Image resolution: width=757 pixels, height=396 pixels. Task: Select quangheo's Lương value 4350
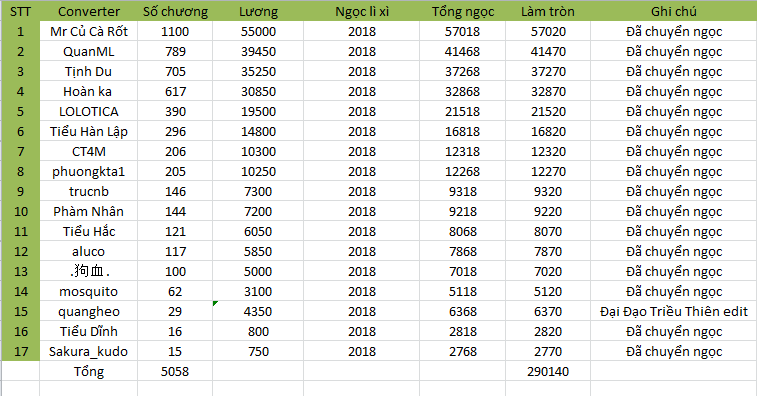tap(258, 311)
